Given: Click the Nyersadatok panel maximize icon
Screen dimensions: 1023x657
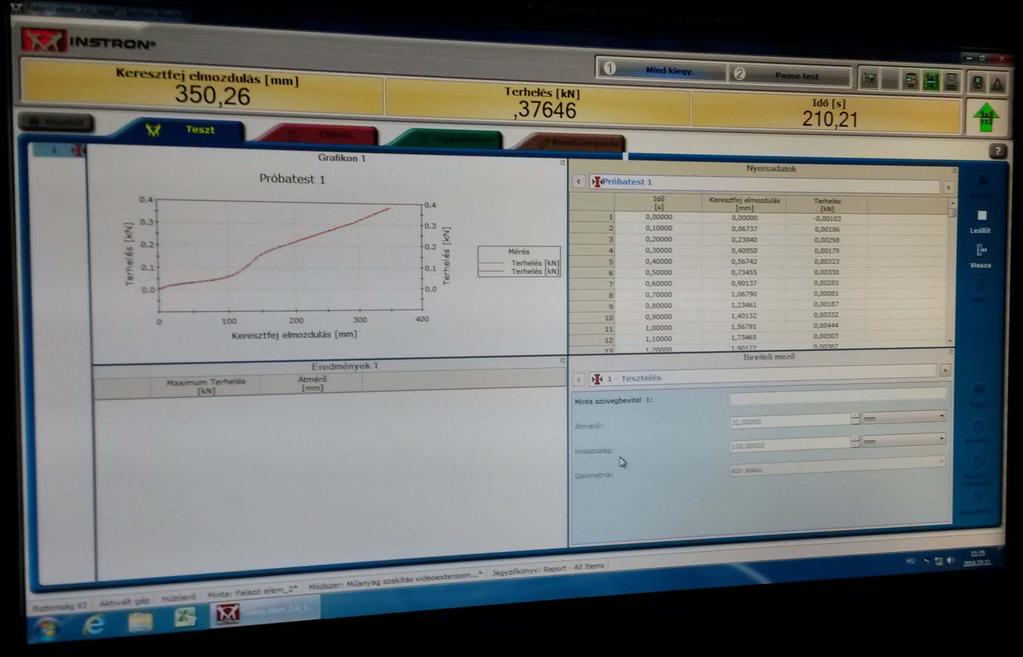Looking at the screenshot, I should click(x=954, y=171).
